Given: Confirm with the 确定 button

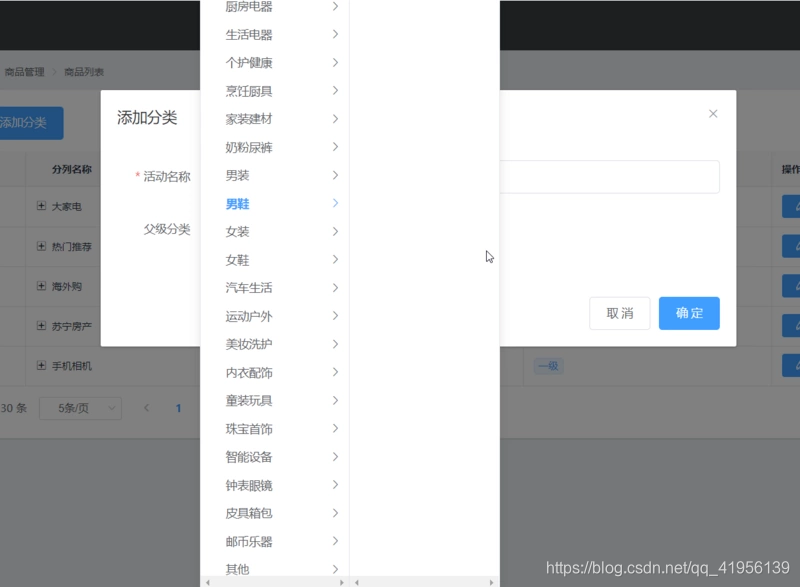Looking at the screenshot, I should click(688, 313).
